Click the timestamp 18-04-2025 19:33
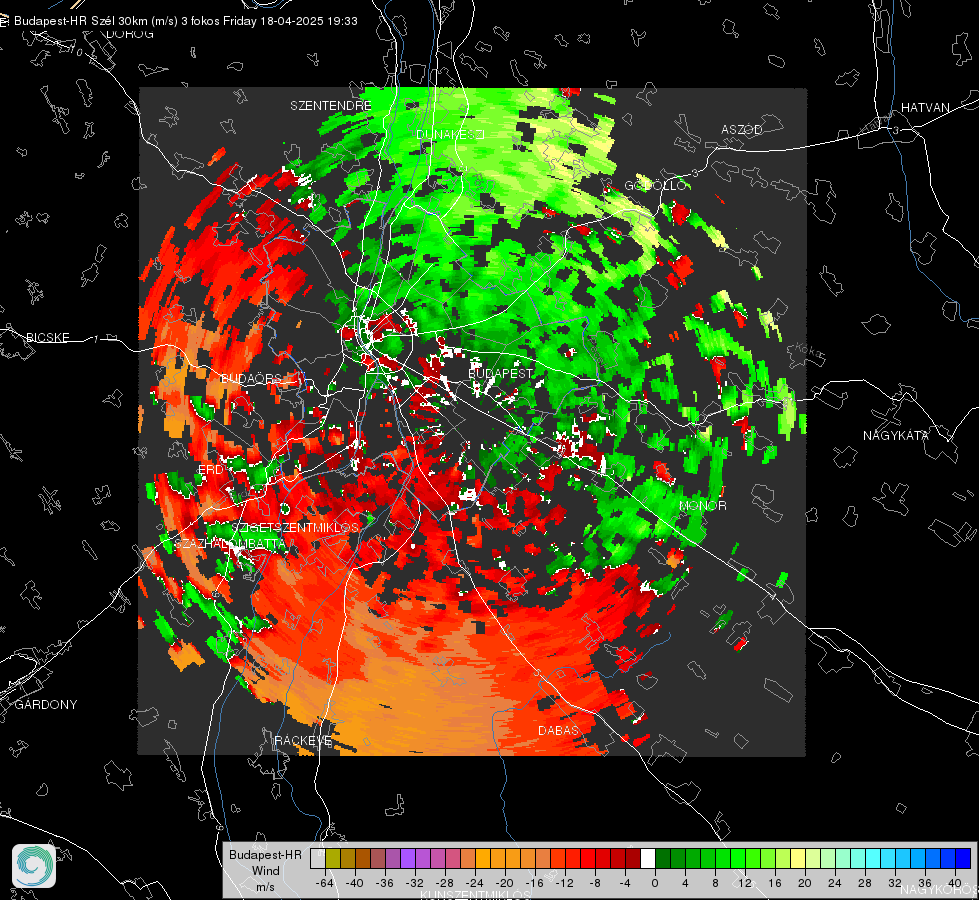This screenshot has width=979, height=900. pyautogui.click(x=309, y=21)
